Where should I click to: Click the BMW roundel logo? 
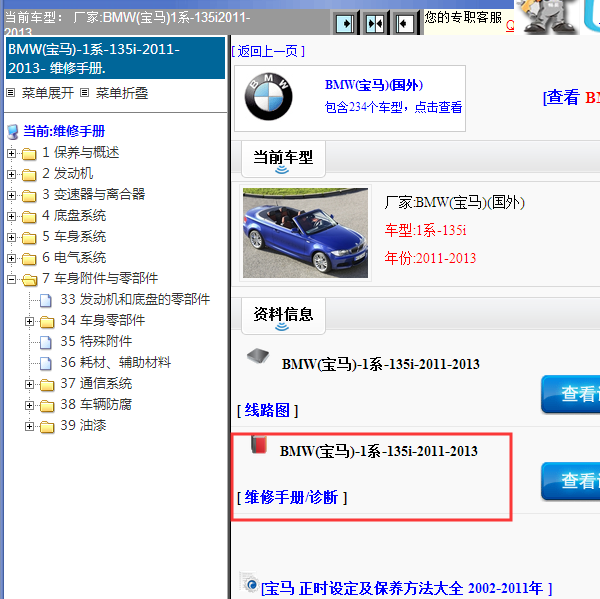click(x=269, y=96)
